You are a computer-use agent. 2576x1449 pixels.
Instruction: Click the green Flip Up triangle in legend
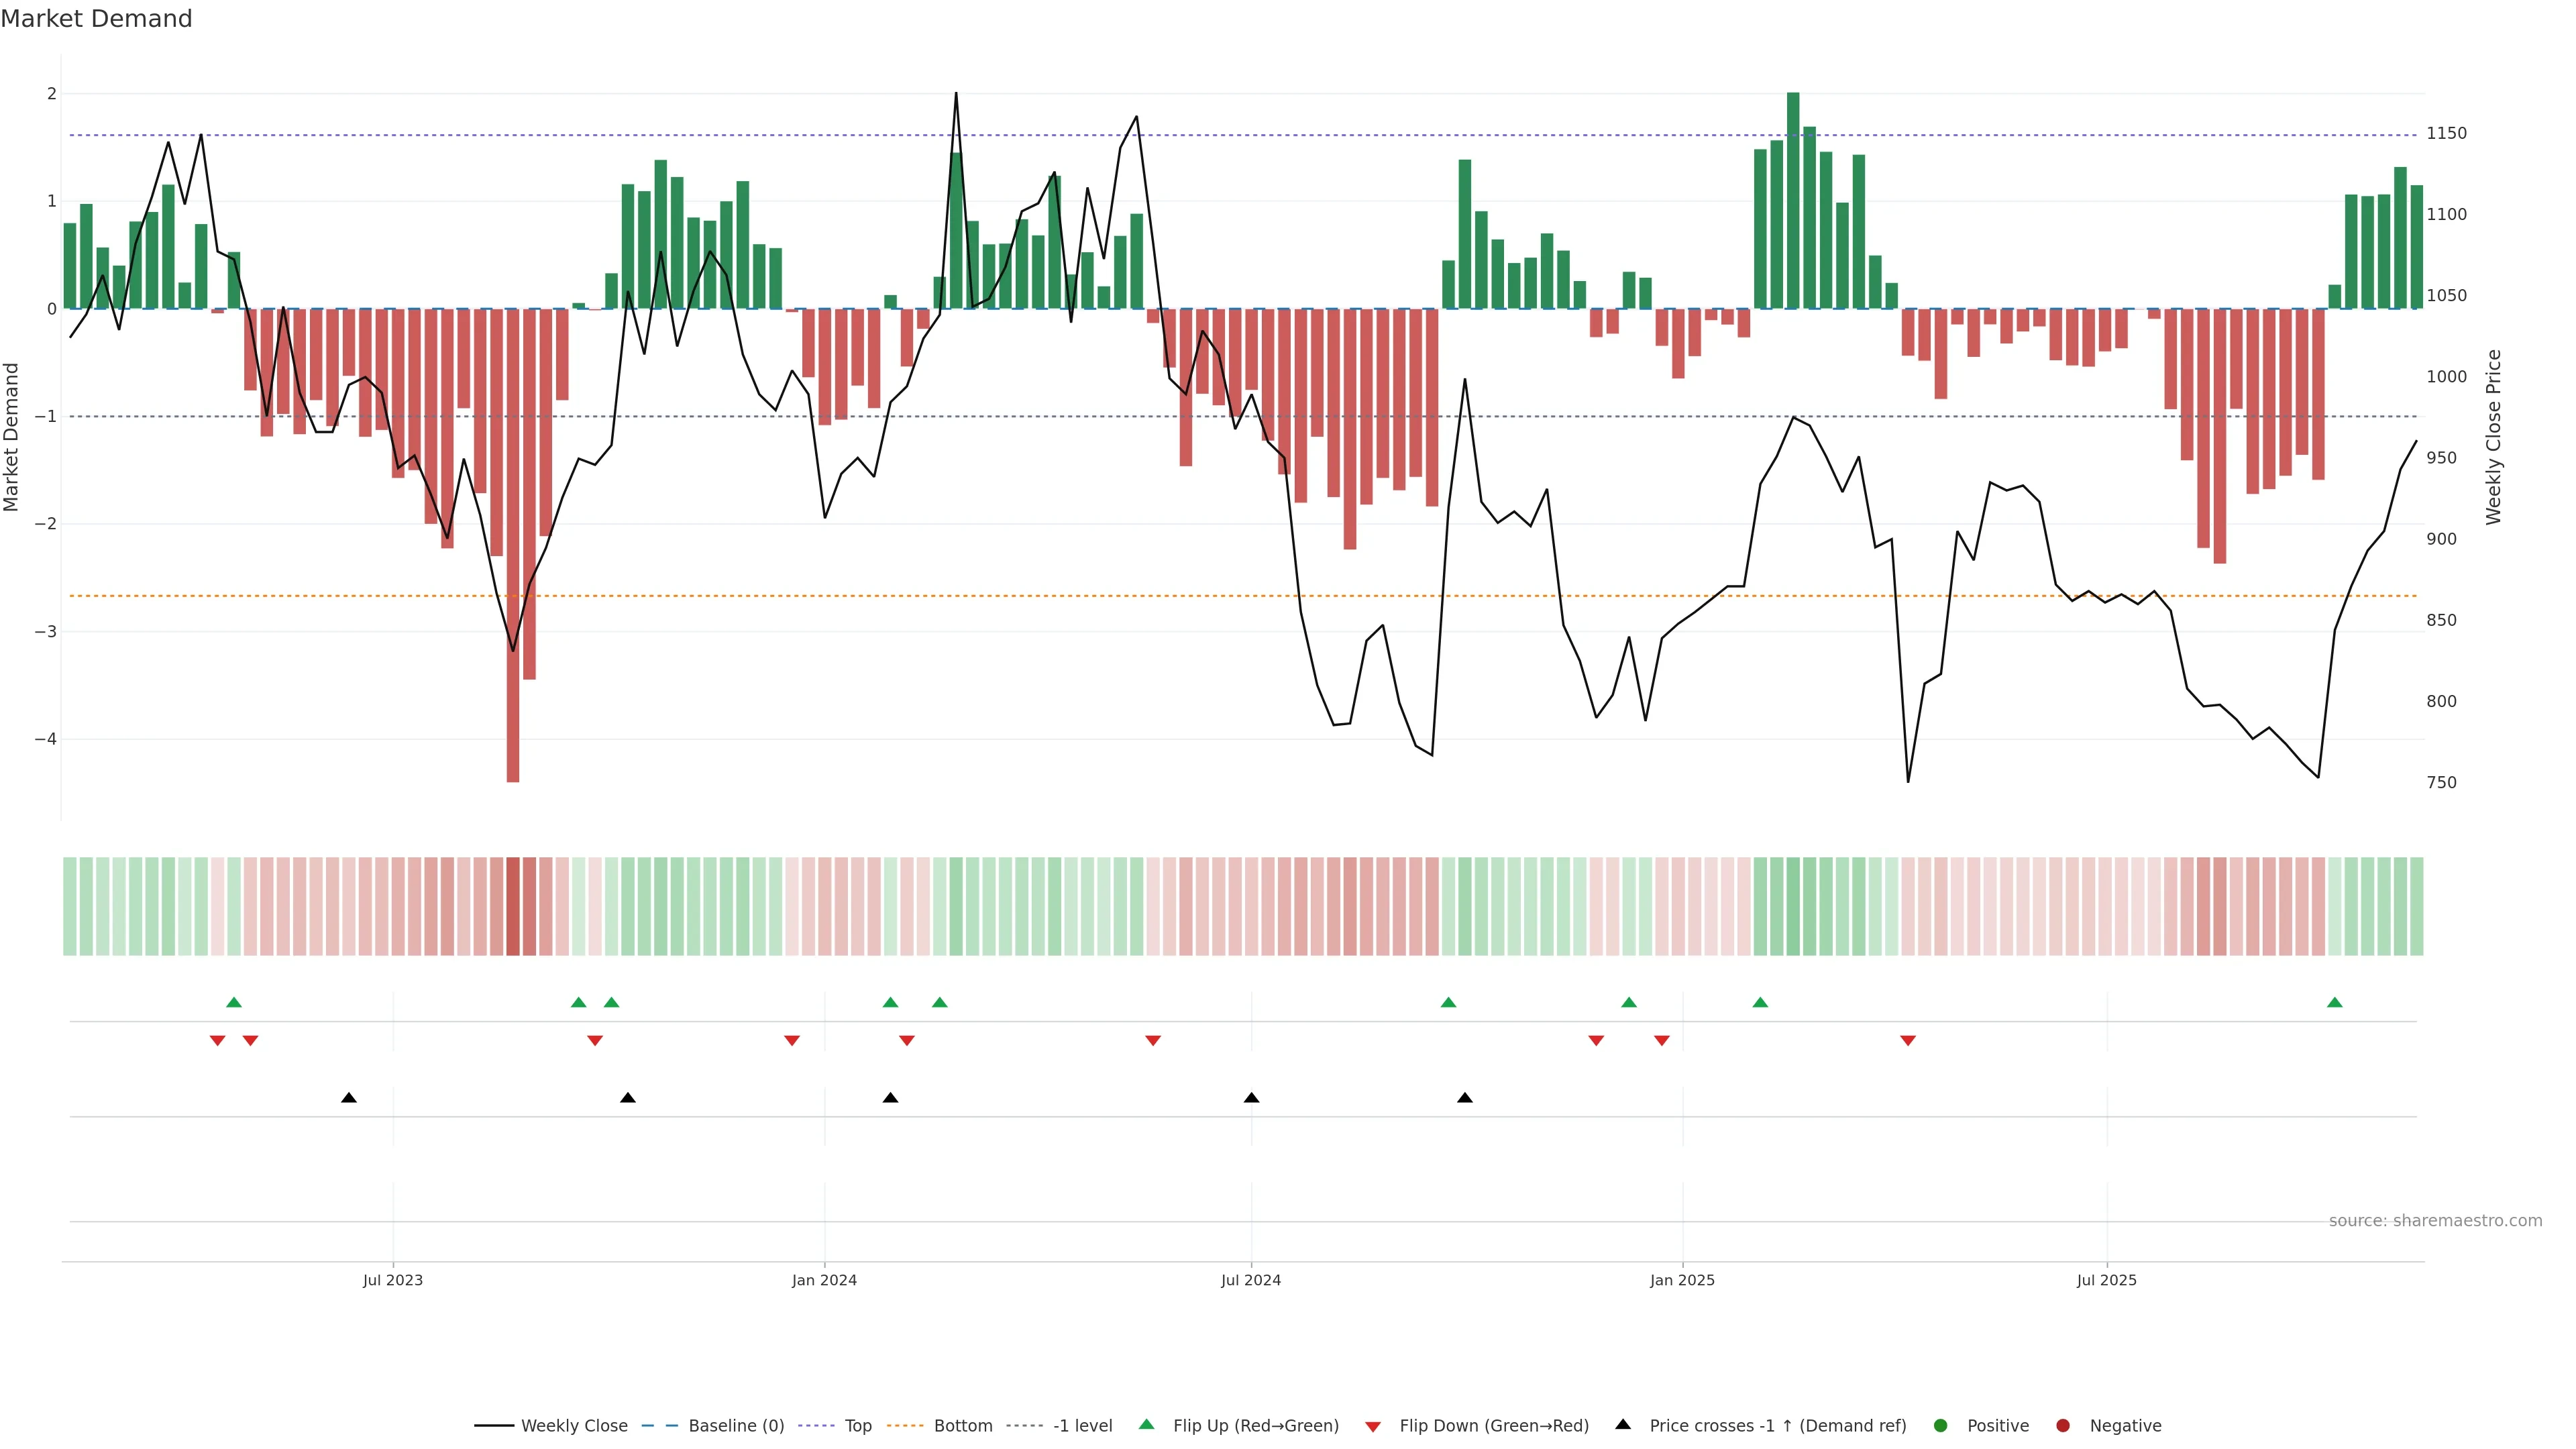[1146, 1425]
